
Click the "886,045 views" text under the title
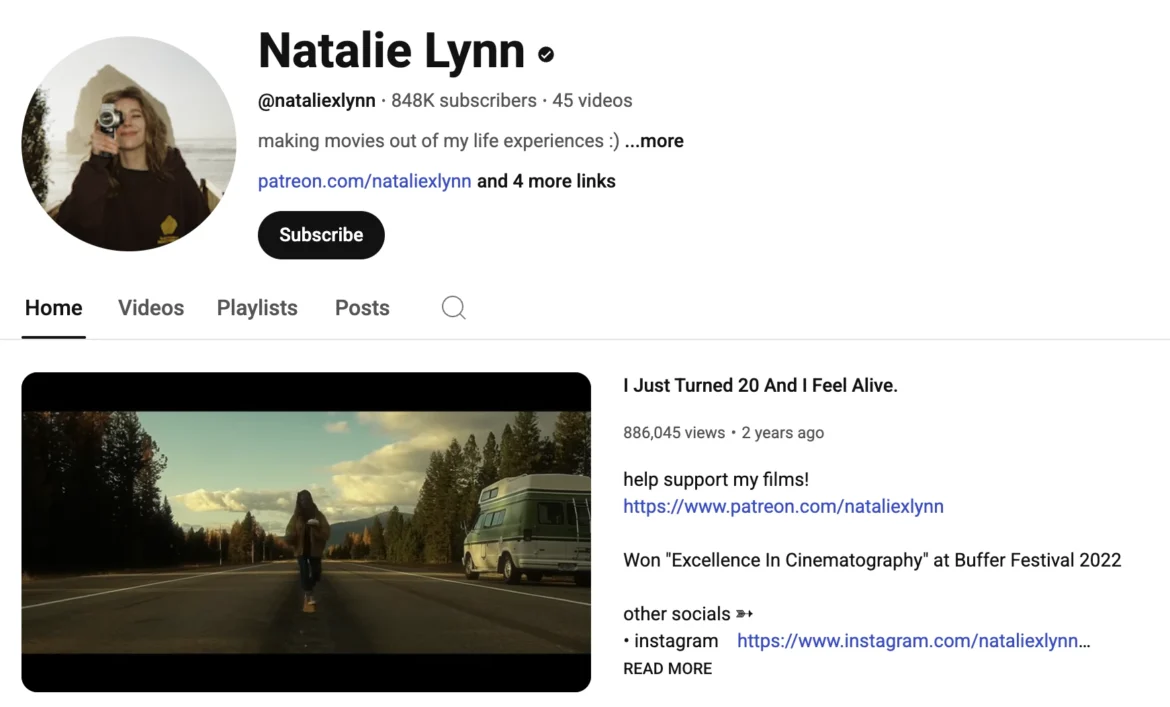[672, 432]
